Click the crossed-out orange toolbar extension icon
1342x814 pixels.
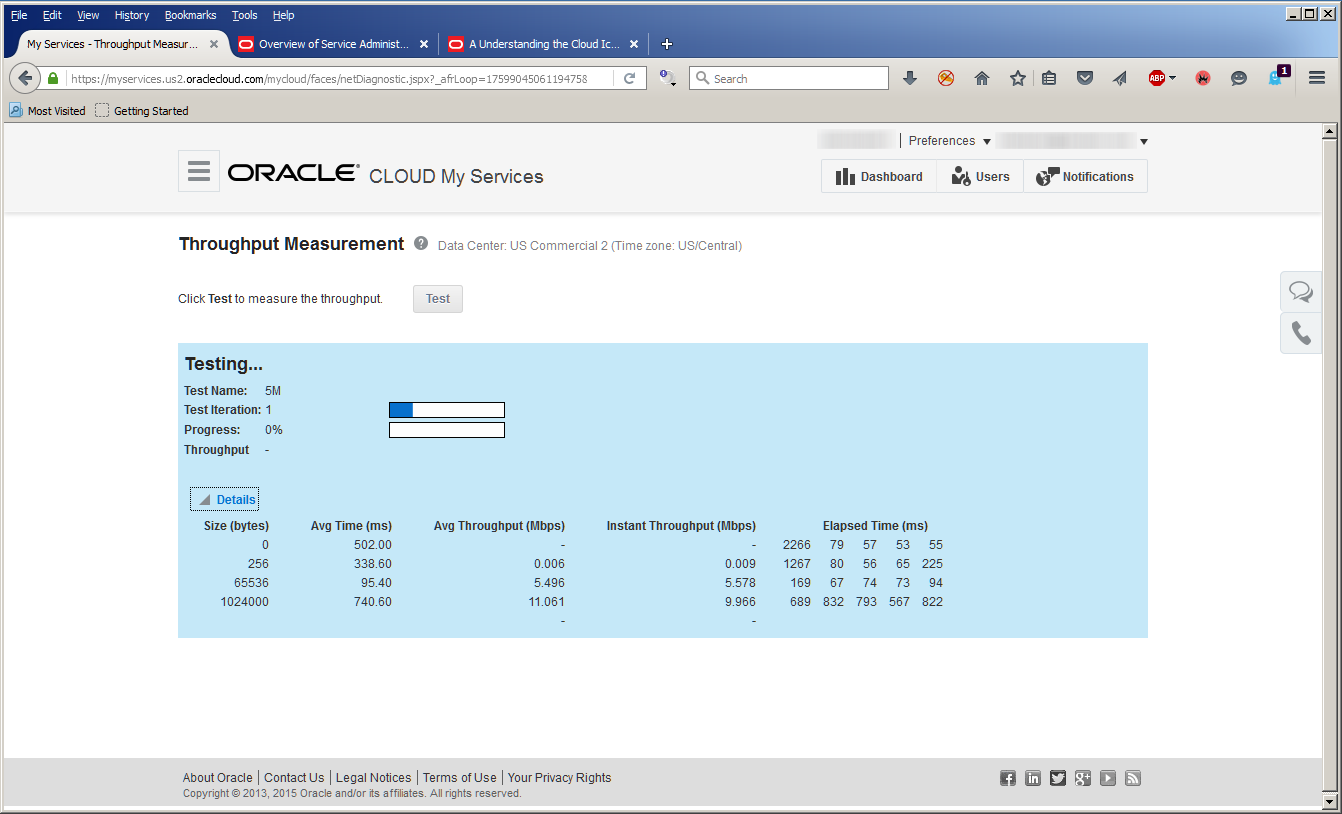[x=946, y=78]
